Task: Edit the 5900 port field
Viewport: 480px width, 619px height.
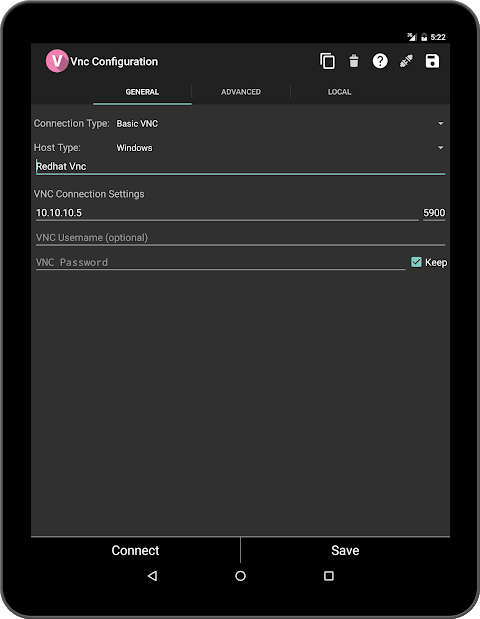Action: tap(434, 213)
